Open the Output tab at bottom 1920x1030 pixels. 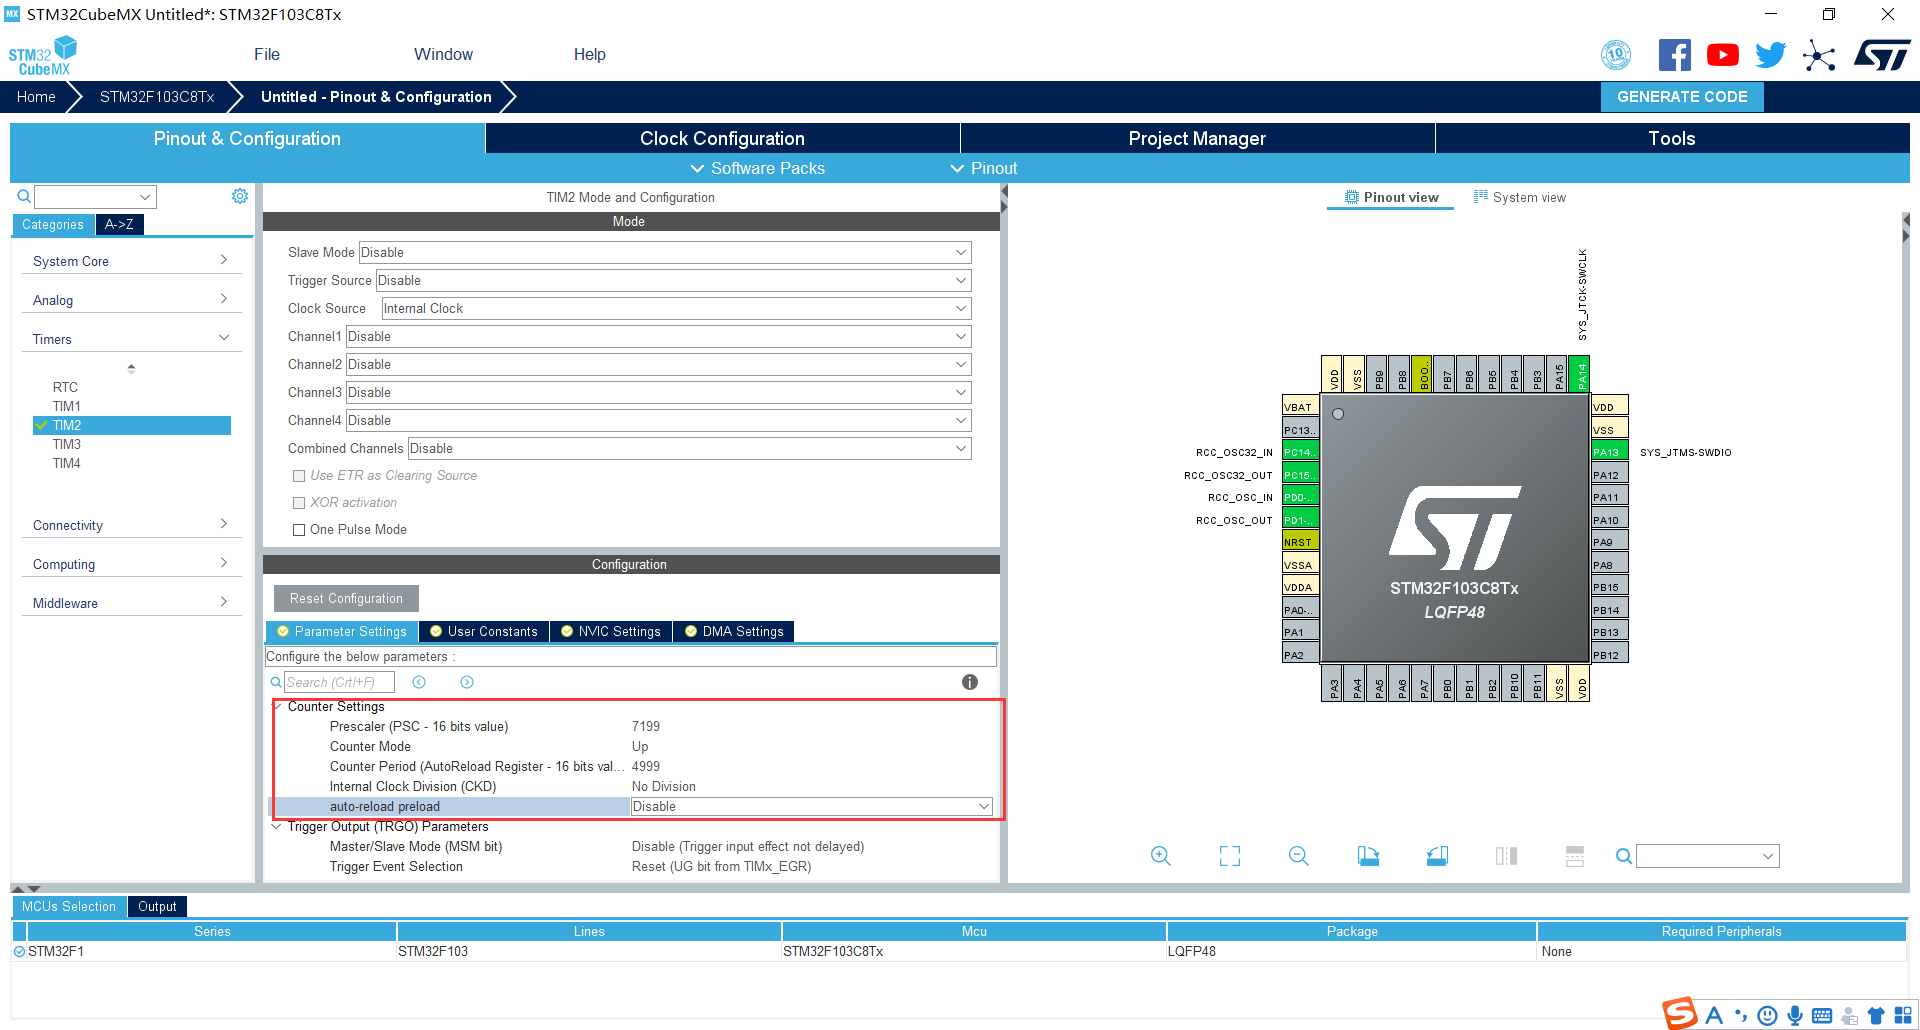pyautogui.click(x=157, y=907)
